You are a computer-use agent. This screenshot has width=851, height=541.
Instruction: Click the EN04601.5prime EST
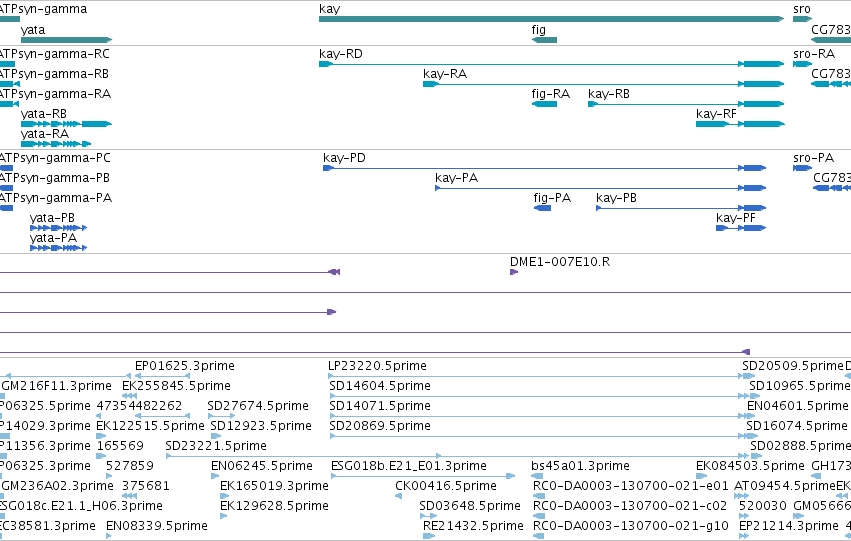tap(753, 416)
